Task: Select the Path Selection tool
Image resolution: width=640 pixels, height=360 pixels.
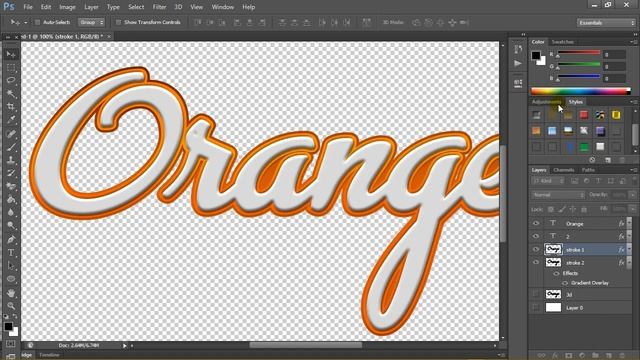Action: [11, 266]
